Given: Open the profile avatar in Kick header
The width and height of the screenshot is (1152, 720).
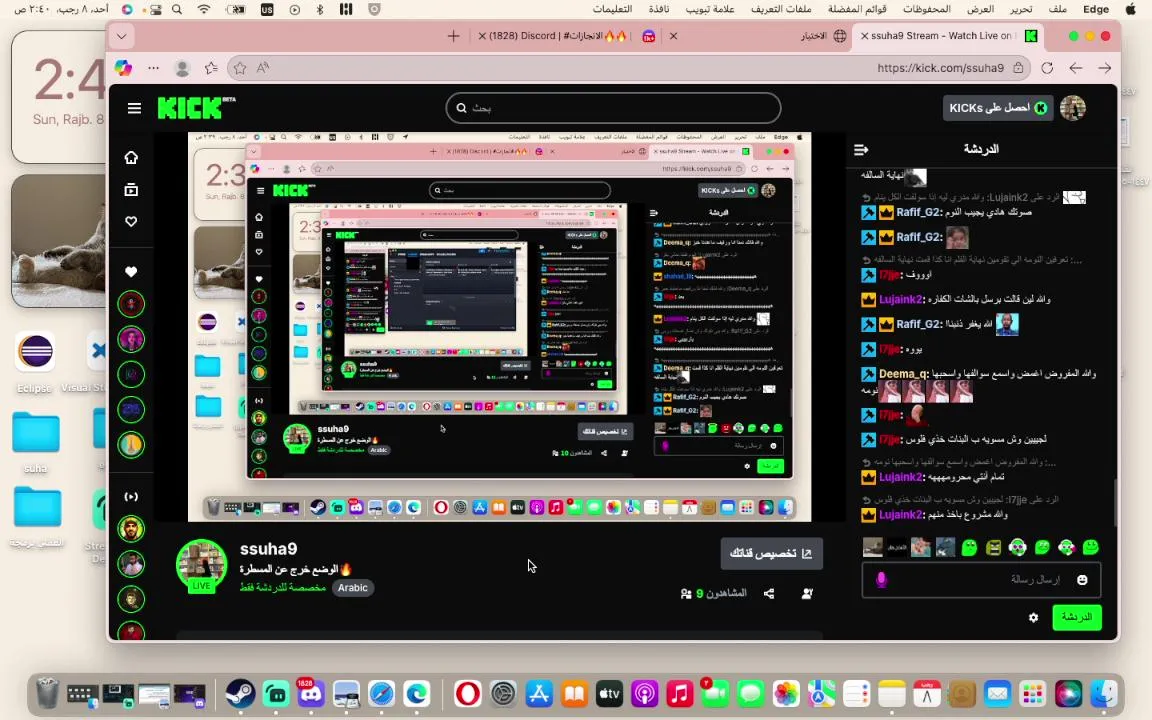Looking at the screenshot, I should tap(1073, 108).
